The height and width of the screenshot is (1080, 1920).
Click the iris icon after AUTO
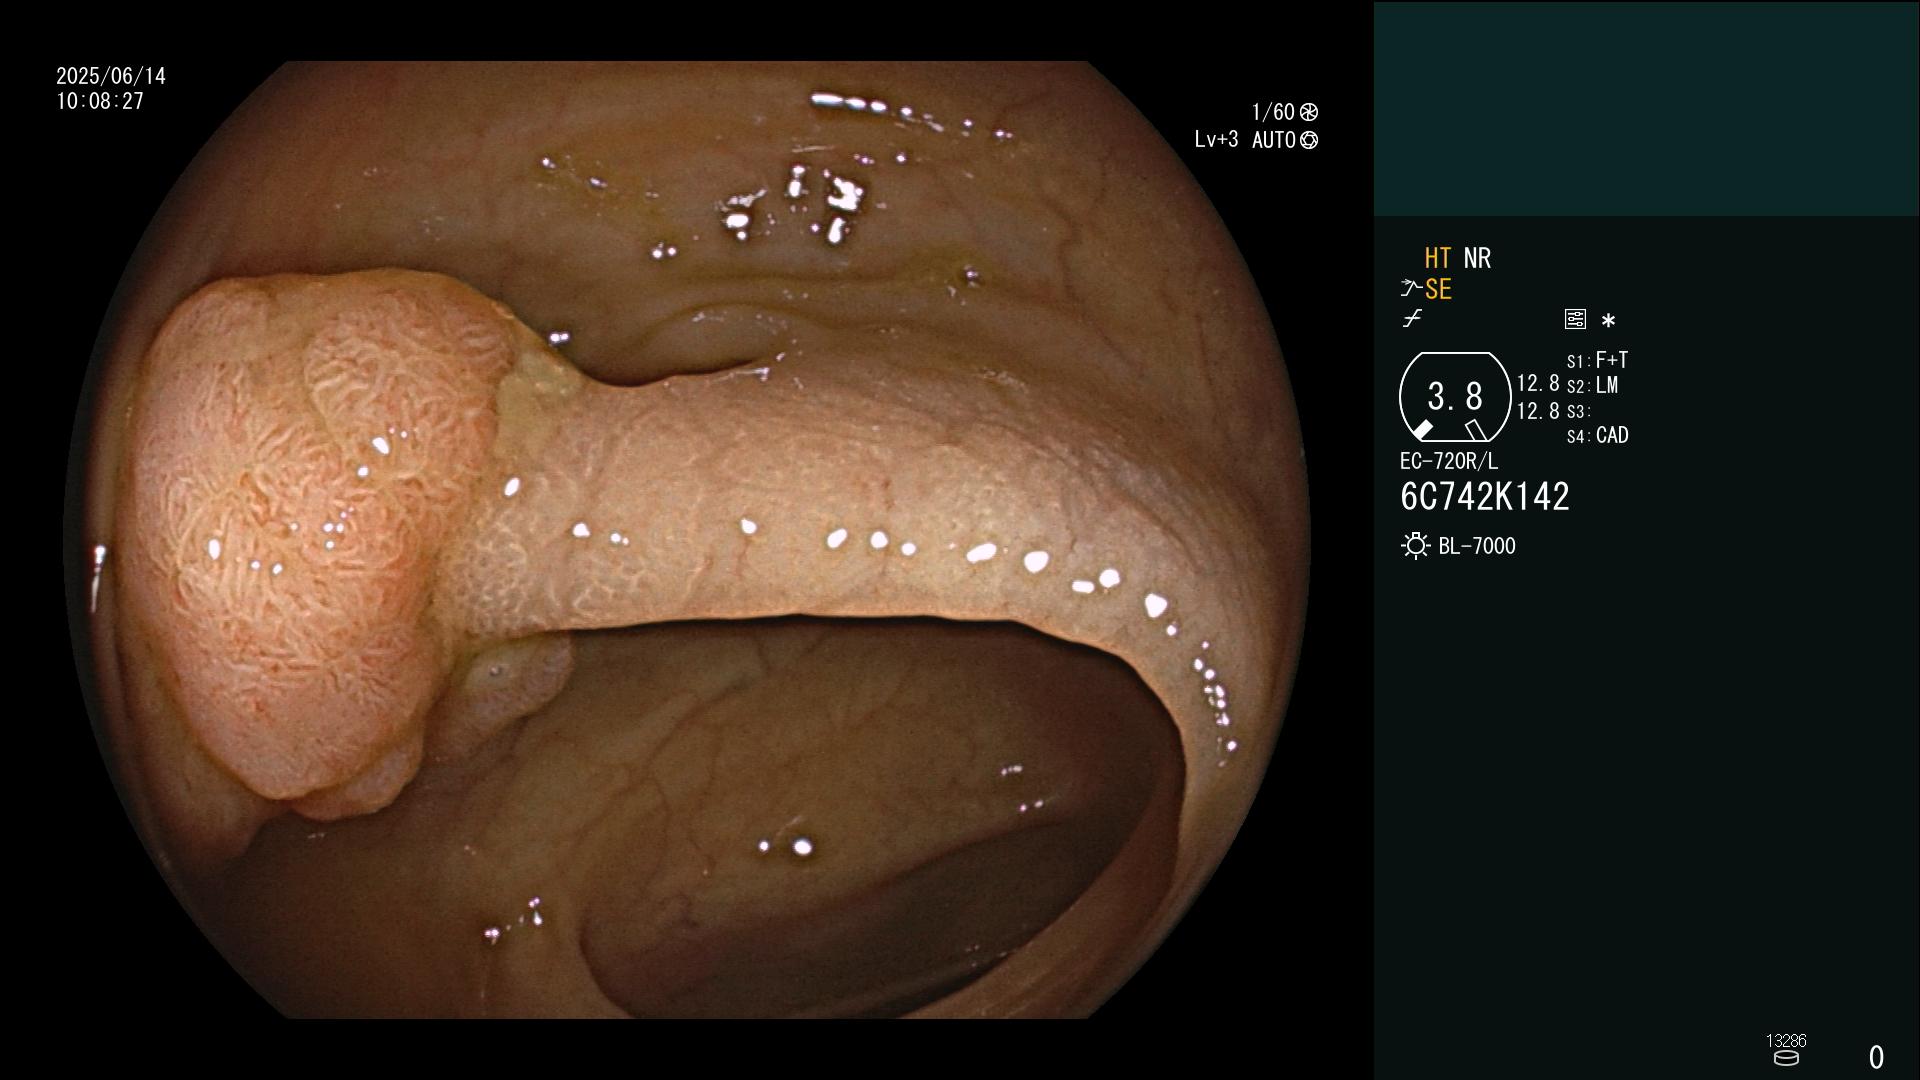[x=1309, y=140]
